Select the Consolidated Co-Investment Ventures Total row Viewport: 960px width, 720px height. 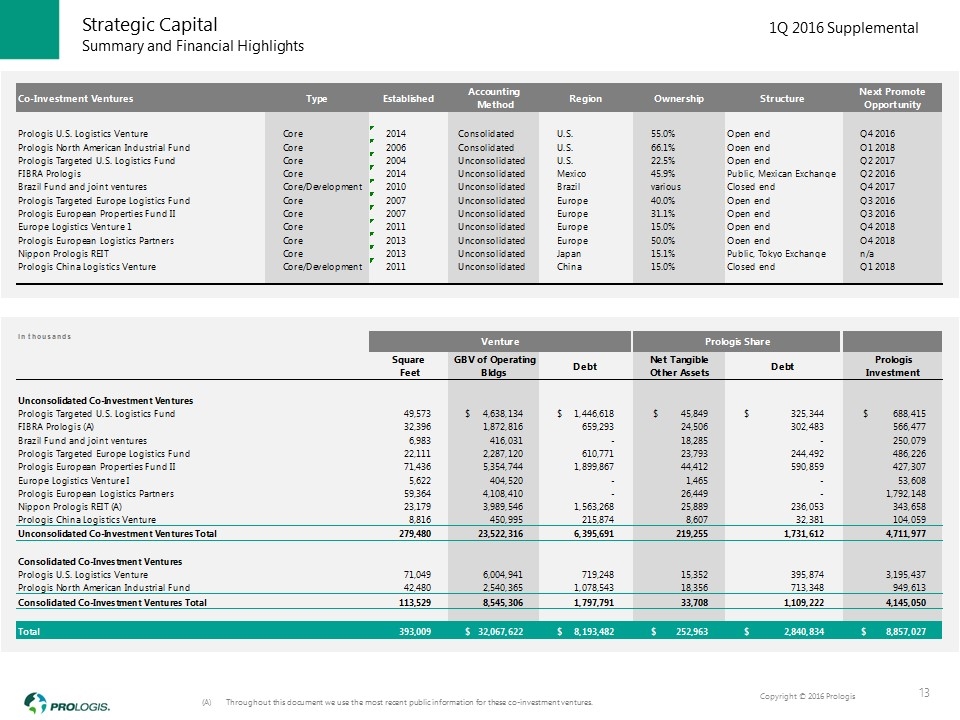click(x=112, y=603)
